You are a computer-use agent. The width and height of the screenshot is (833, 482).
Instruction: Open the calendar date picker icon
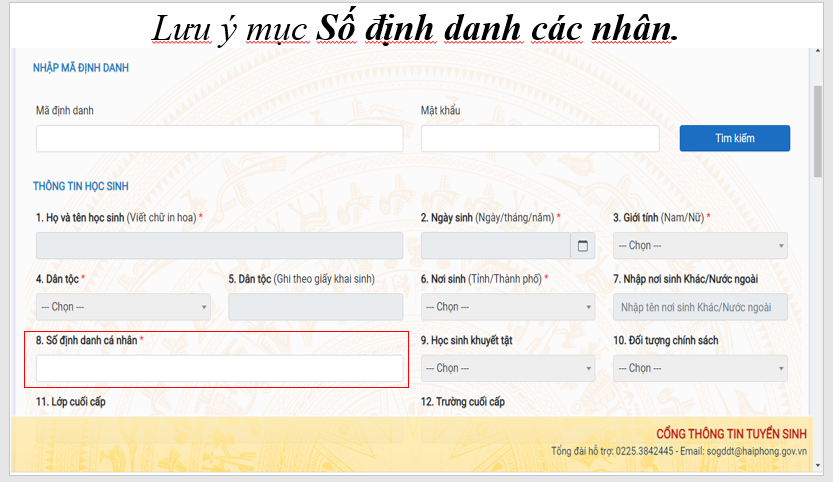pyautogui.click(x=583, y=246)
